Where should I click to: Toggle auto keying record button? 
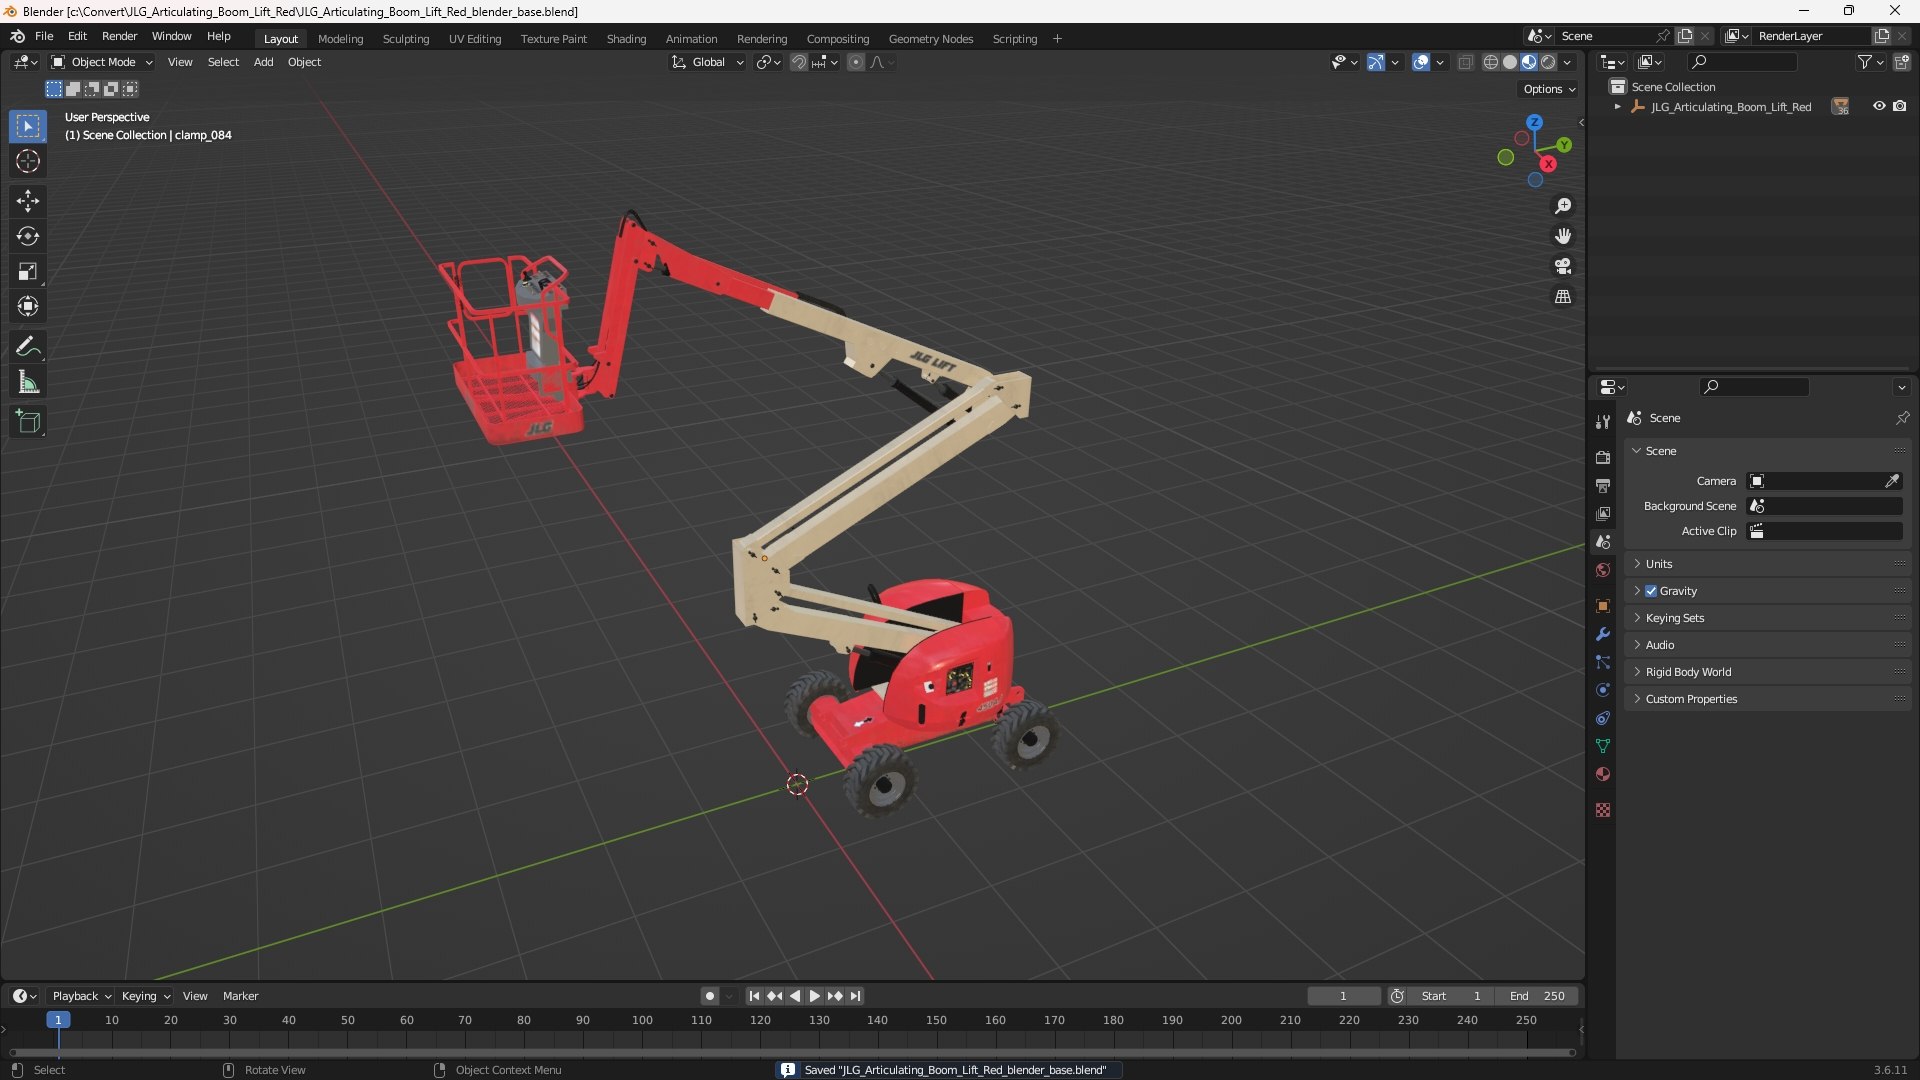(709, 996)
